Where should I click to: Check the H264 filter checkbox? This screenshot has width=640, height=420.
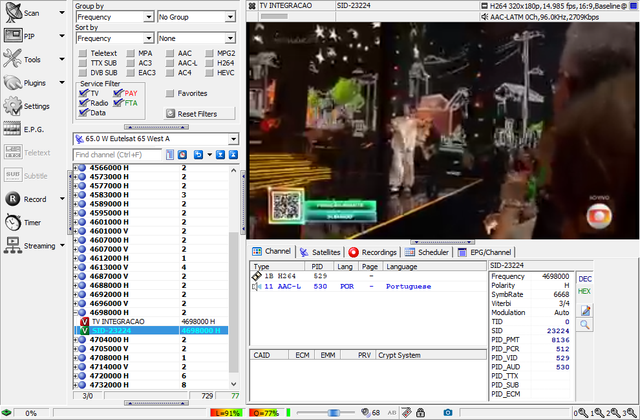coord(209,63)
